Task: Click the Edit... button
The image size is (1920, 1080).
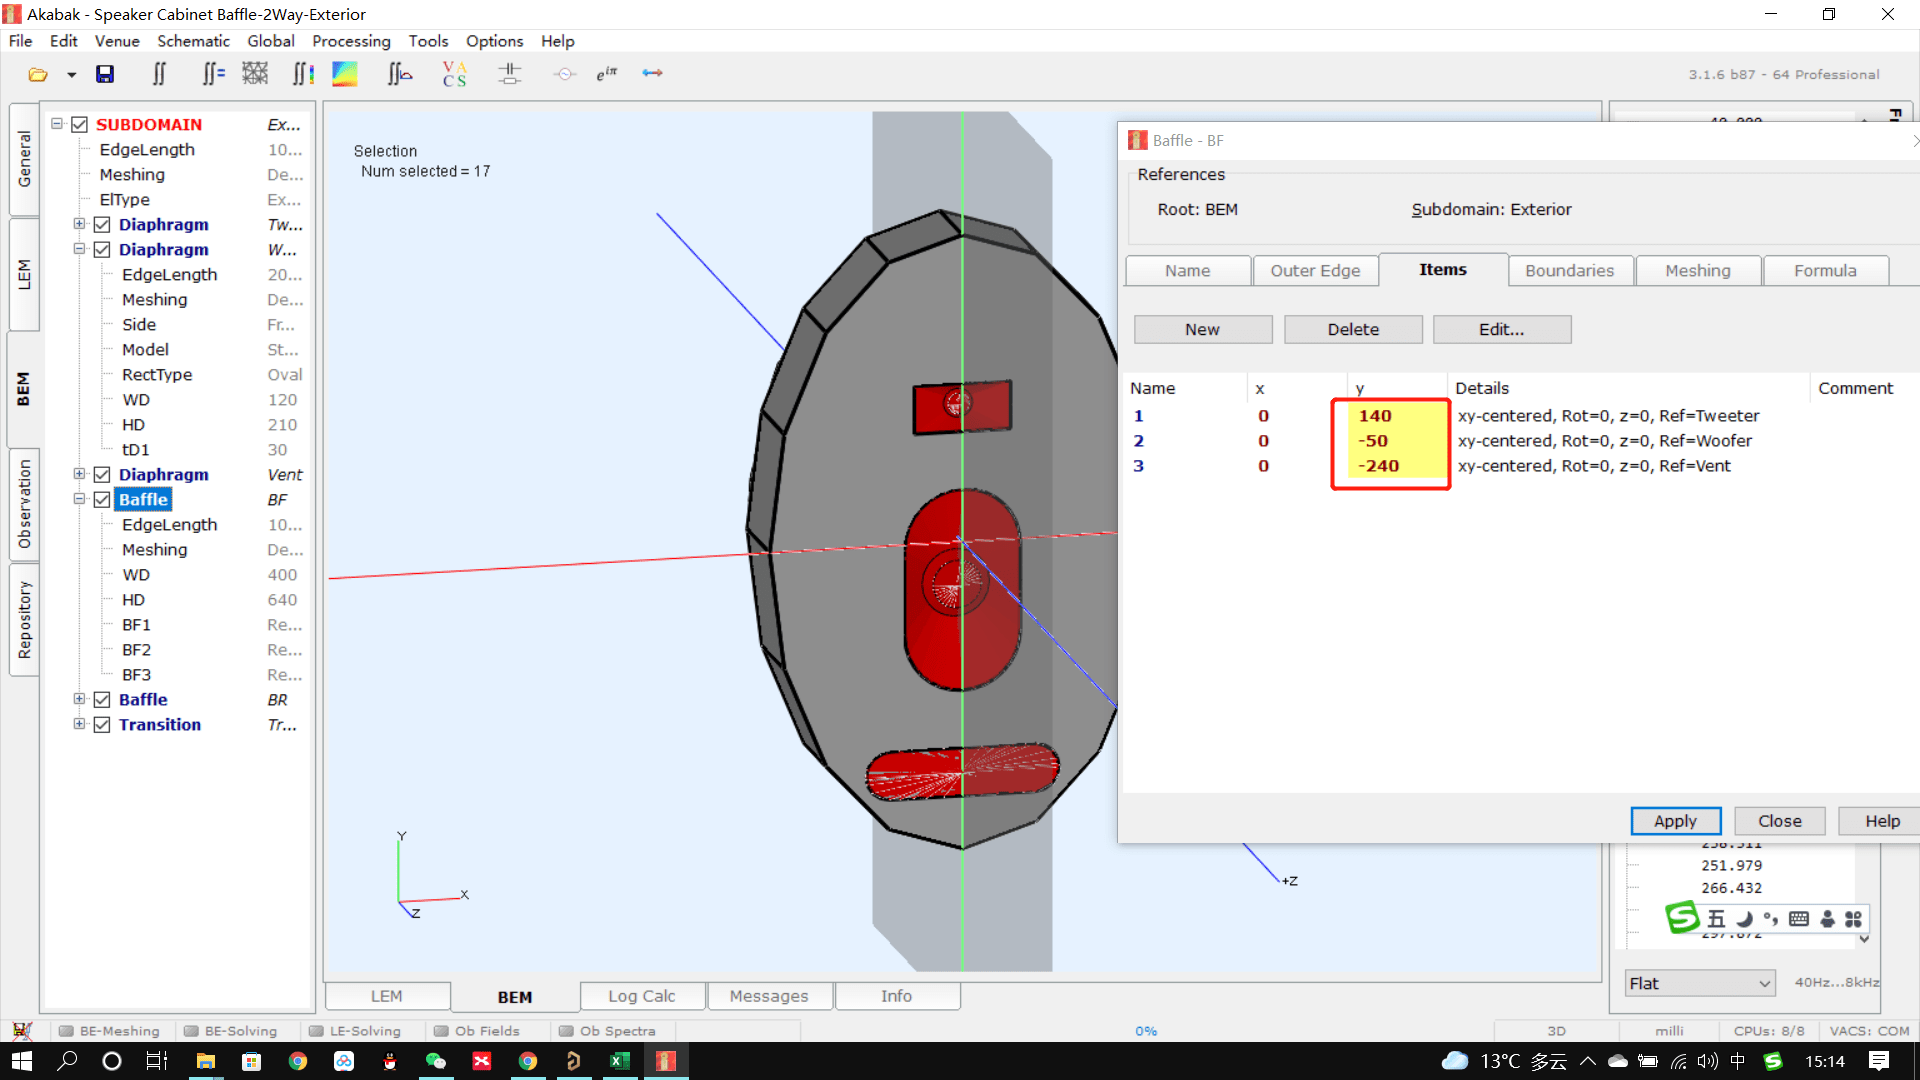Action: click(x=1502, y=330)
